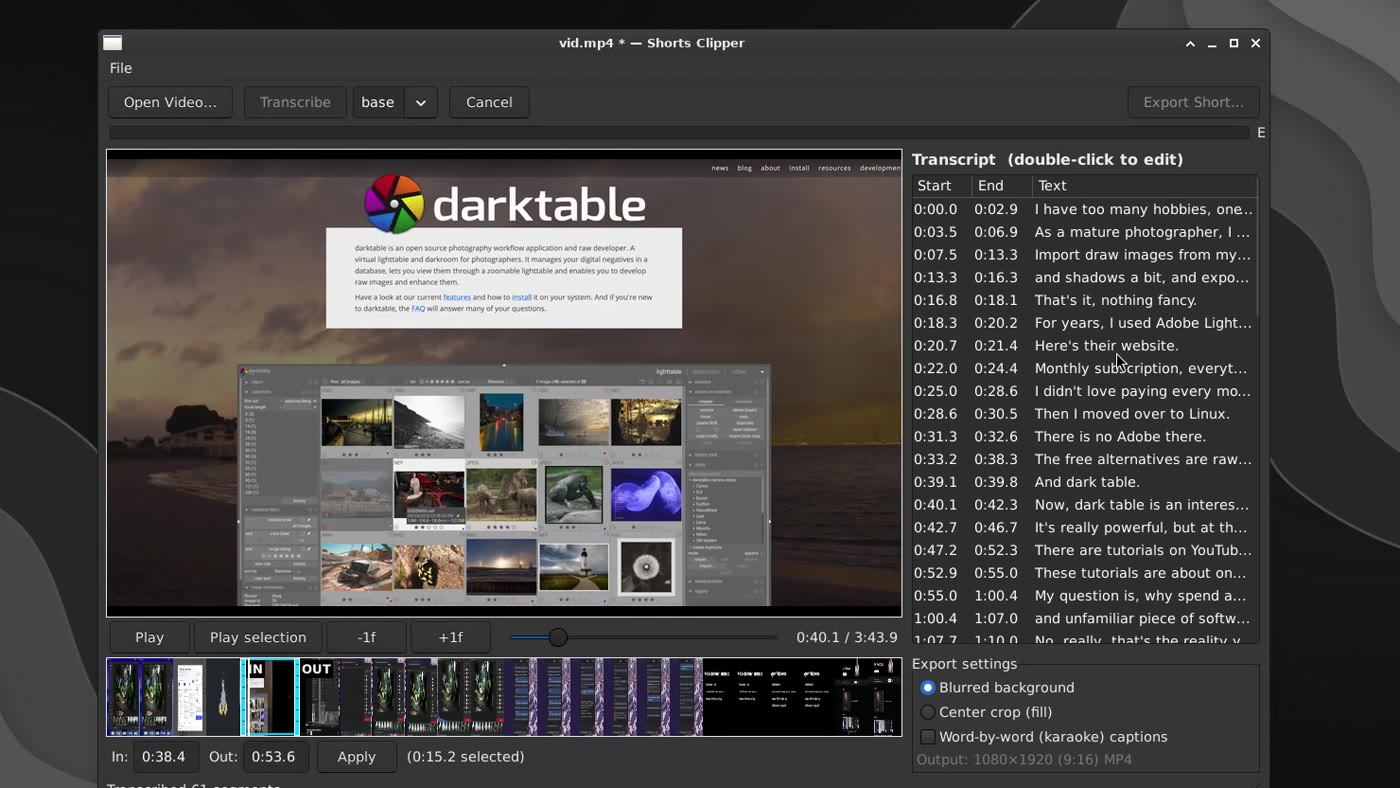
Task: Select transcript row "I have too many hobbies"
Action: pyautogui.click(x=1083, y=209)
